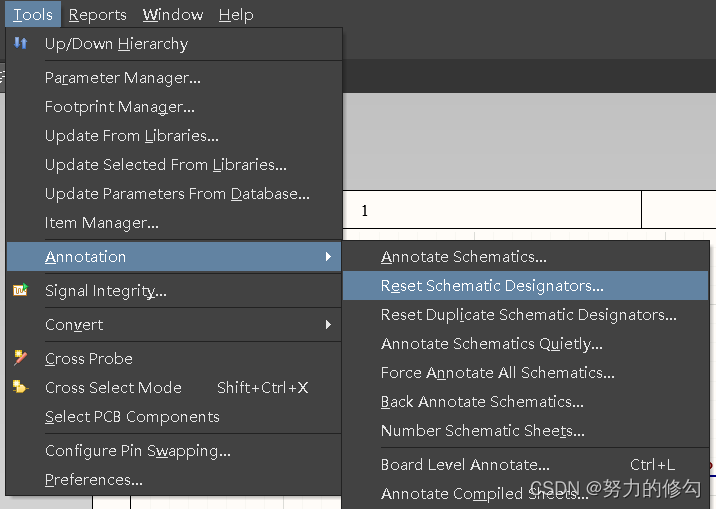Screen dimensions: 716x509
Task: Choose Annotate Compiled Sheets
Action: (x=526, y=493)
